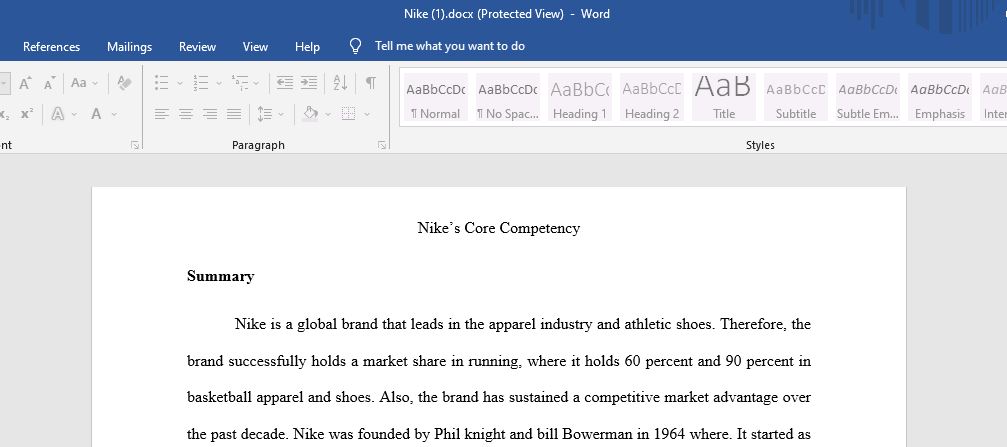This screenshot has height=447, width=1007.
Task: Apply the Subtitle style
Action: click(796, 97)
